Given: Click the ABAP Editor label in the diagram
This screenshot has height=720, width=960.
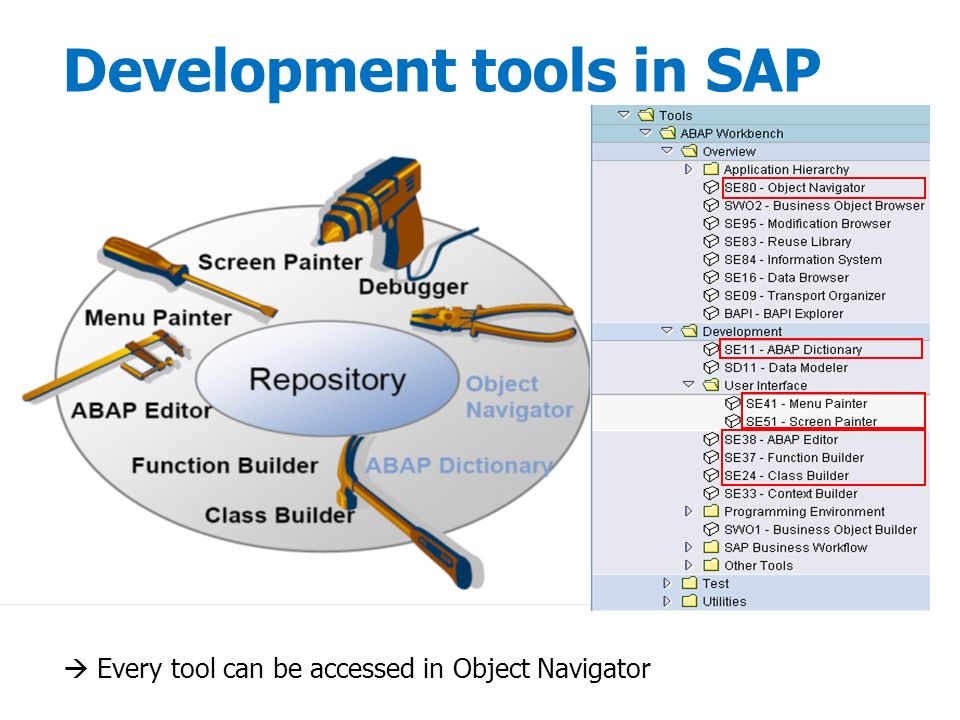Looking at the screenshot, I should click(141, 410).
